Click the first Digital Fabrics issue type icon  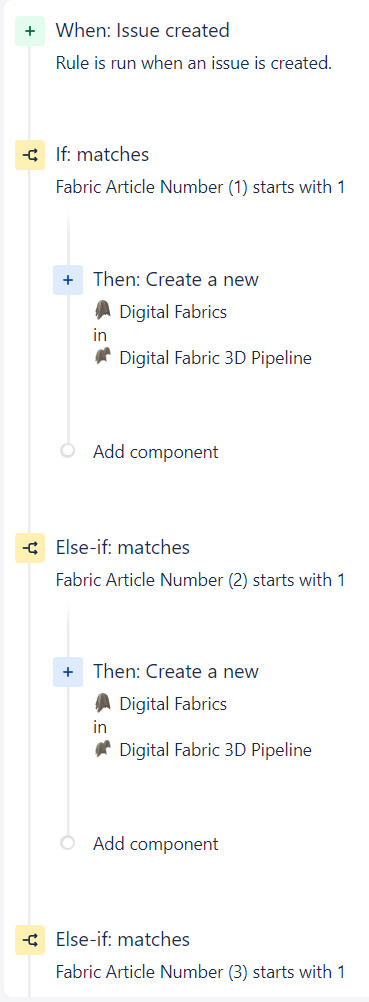click(x=102, y=312)
